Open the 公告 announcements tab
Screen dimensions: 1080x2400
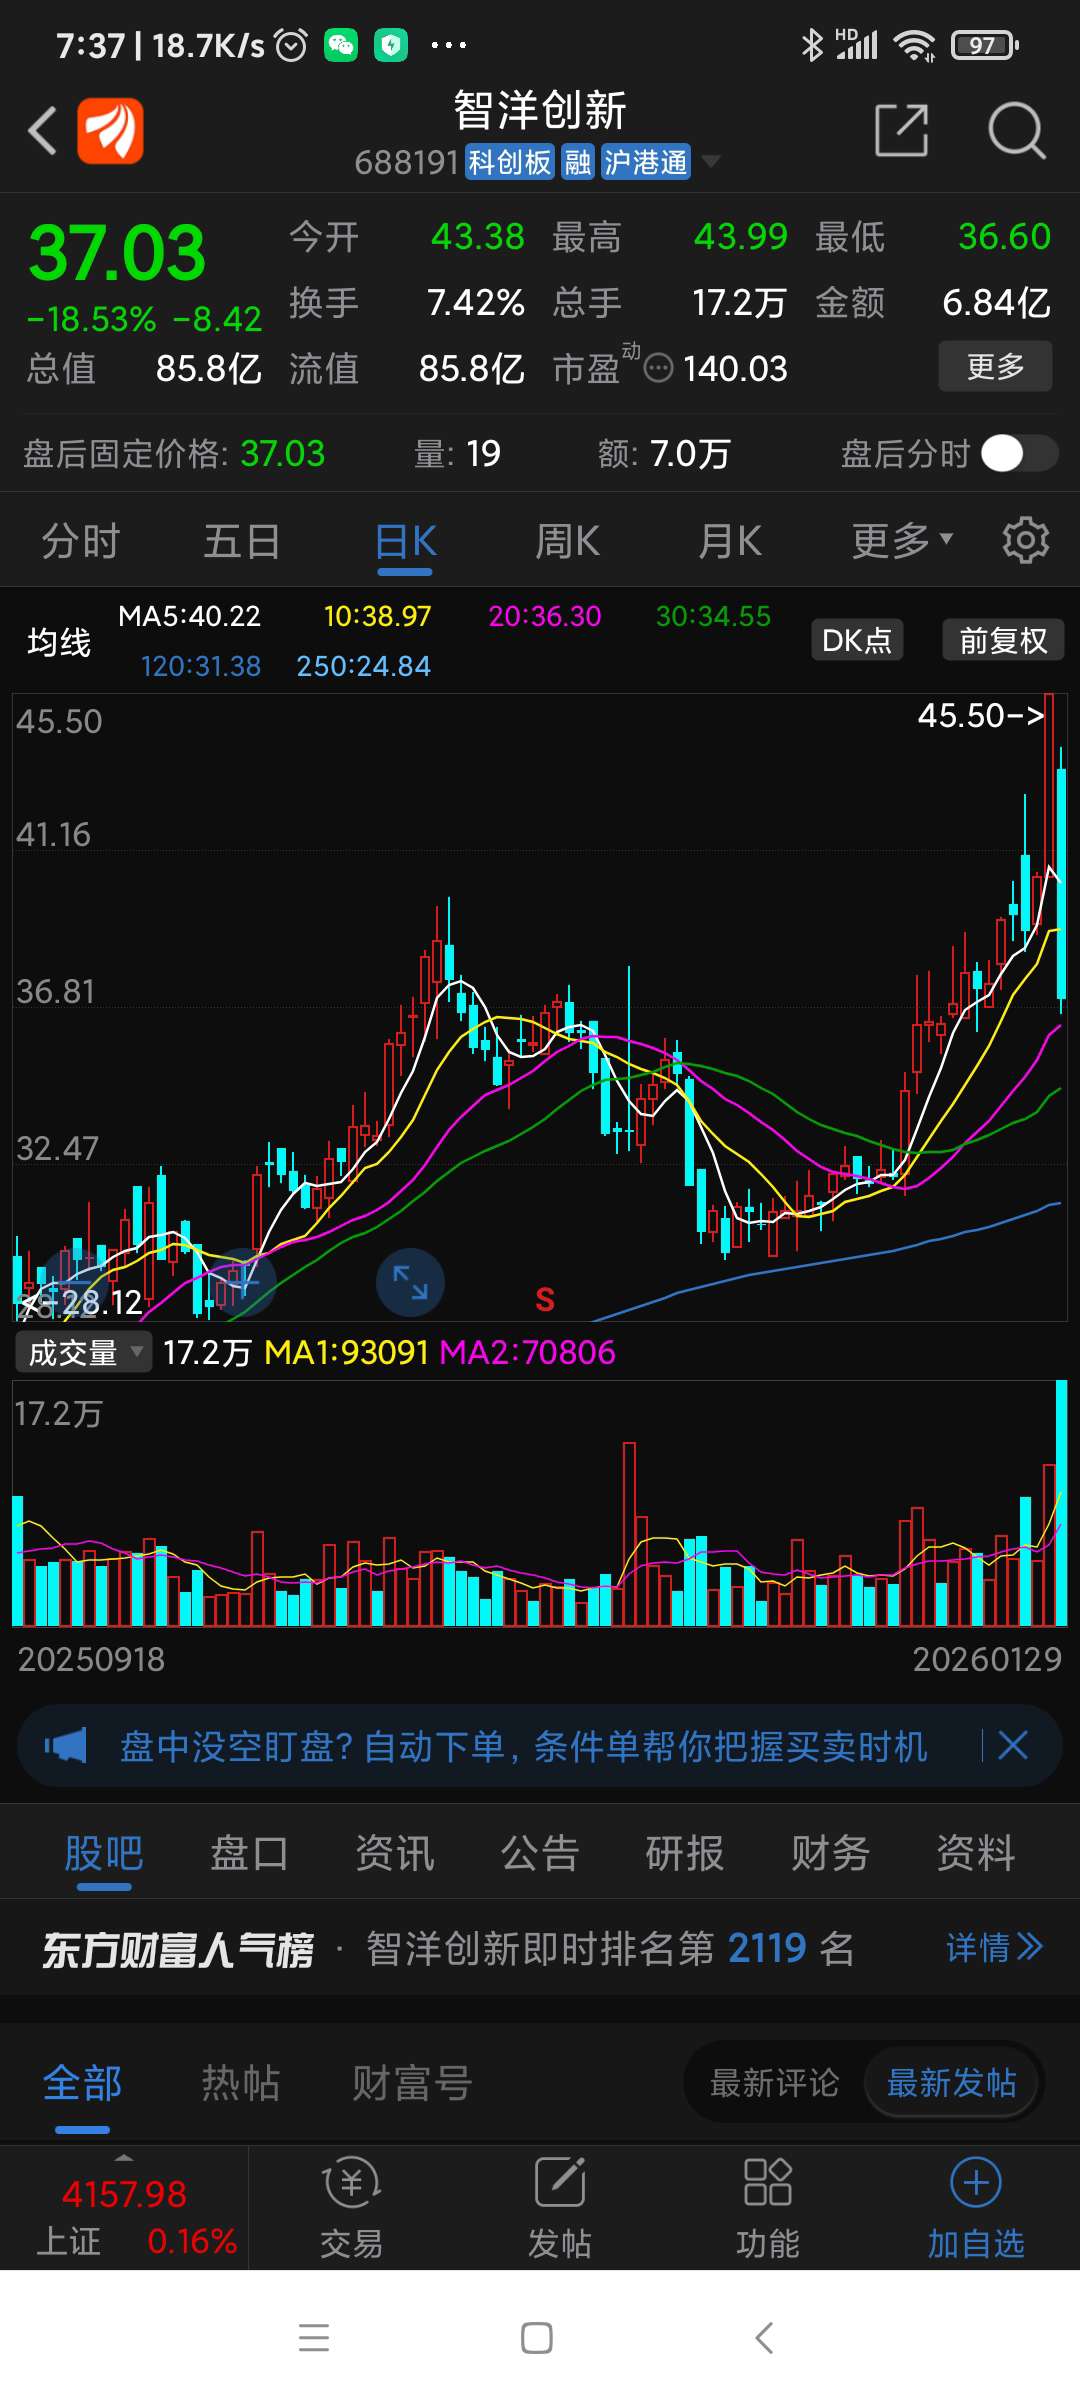point(540,1853)
